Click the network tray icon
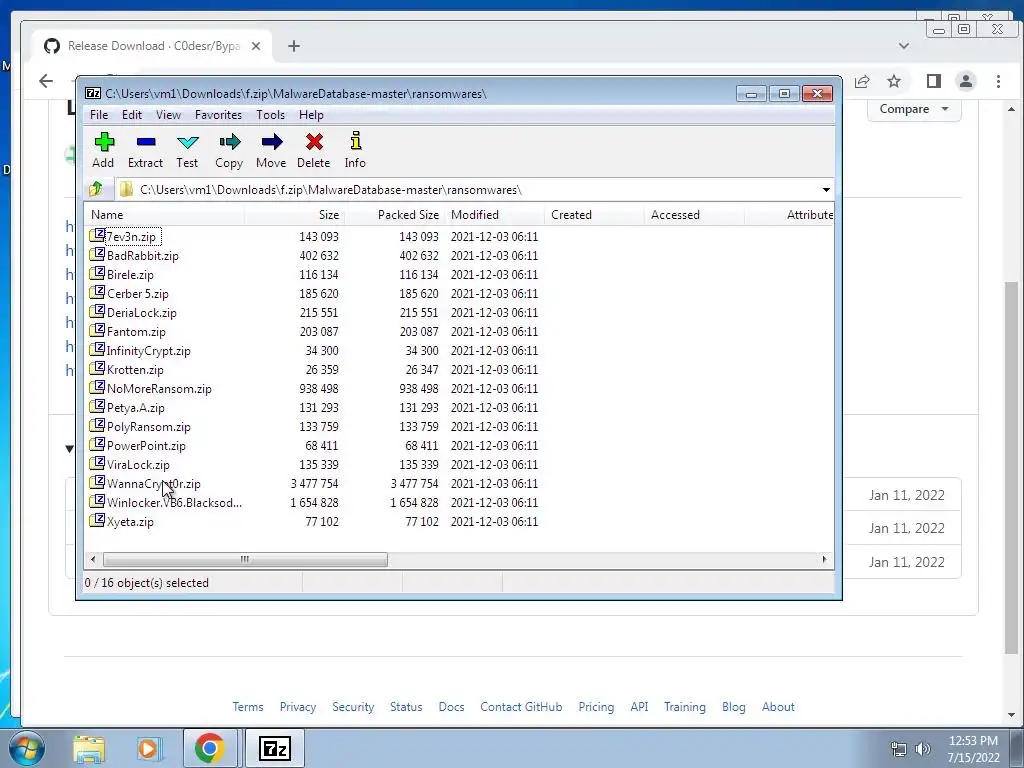The image size is (1024, 768). coord(899,749)
